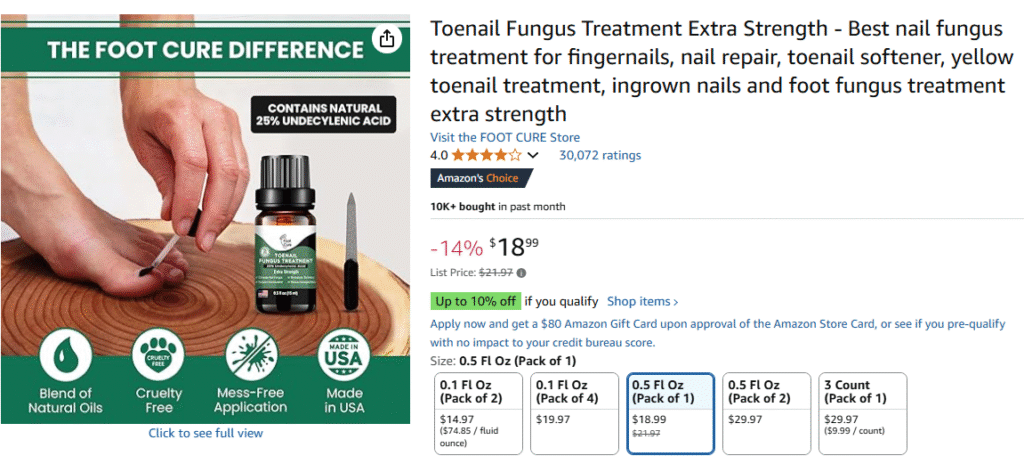Click to see full view link
This screenshot has width=1024, height=456.
(206, 433)
